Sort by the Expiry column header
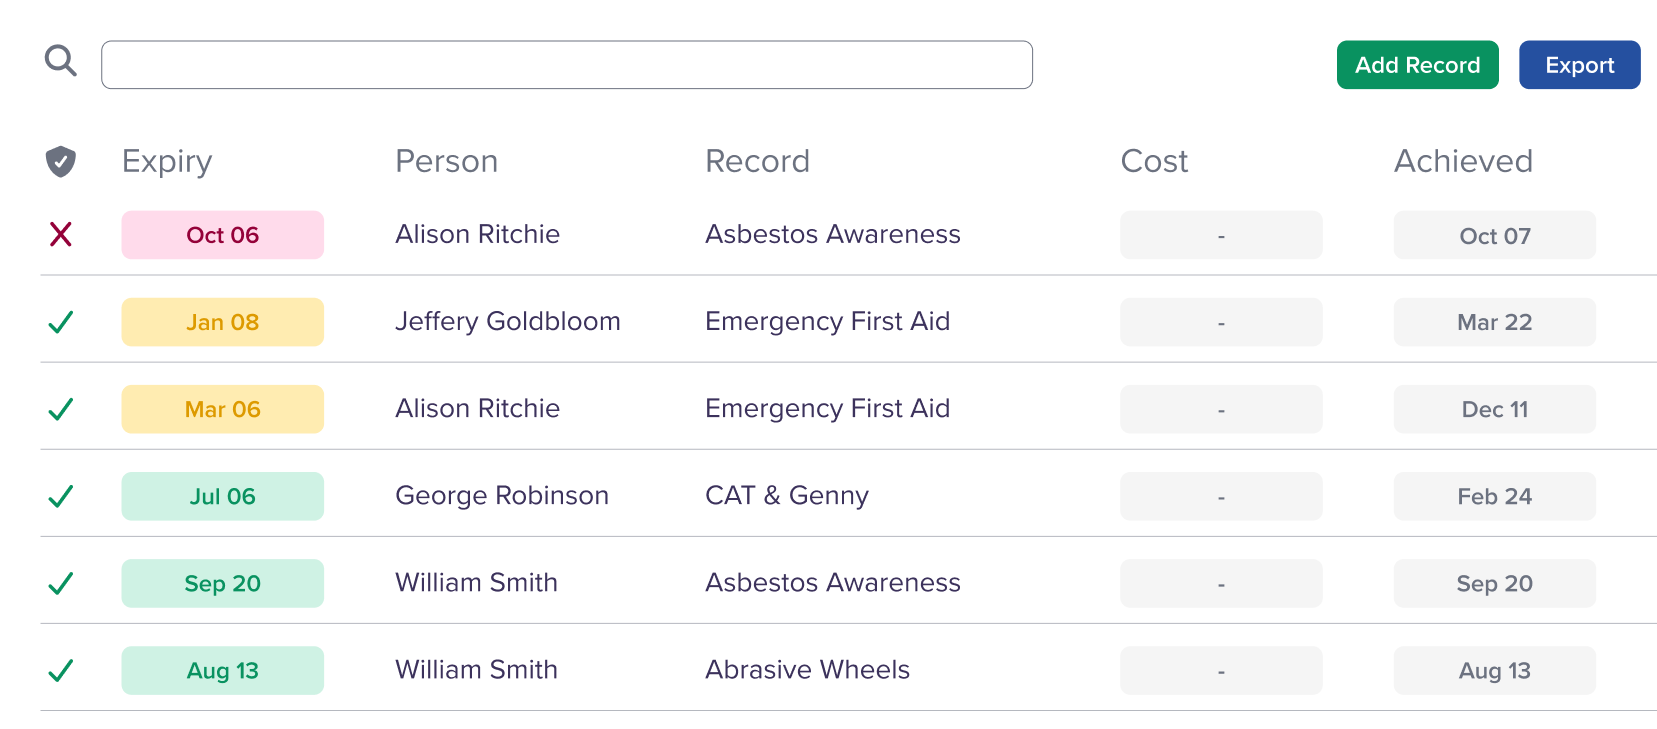Image resolution: width=1657 pixels, height=729 pixels. (x=167, y=161)
